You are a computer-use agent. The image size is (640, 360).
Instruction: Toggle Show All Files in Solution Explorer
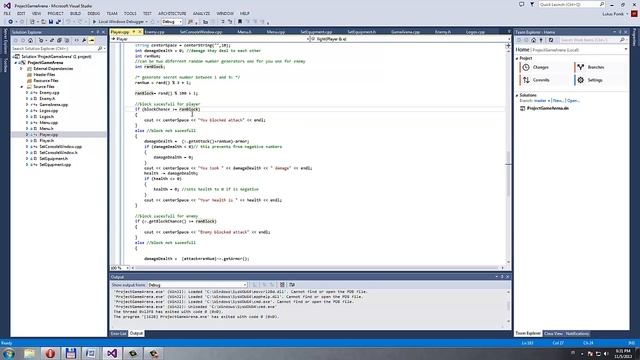67,40
